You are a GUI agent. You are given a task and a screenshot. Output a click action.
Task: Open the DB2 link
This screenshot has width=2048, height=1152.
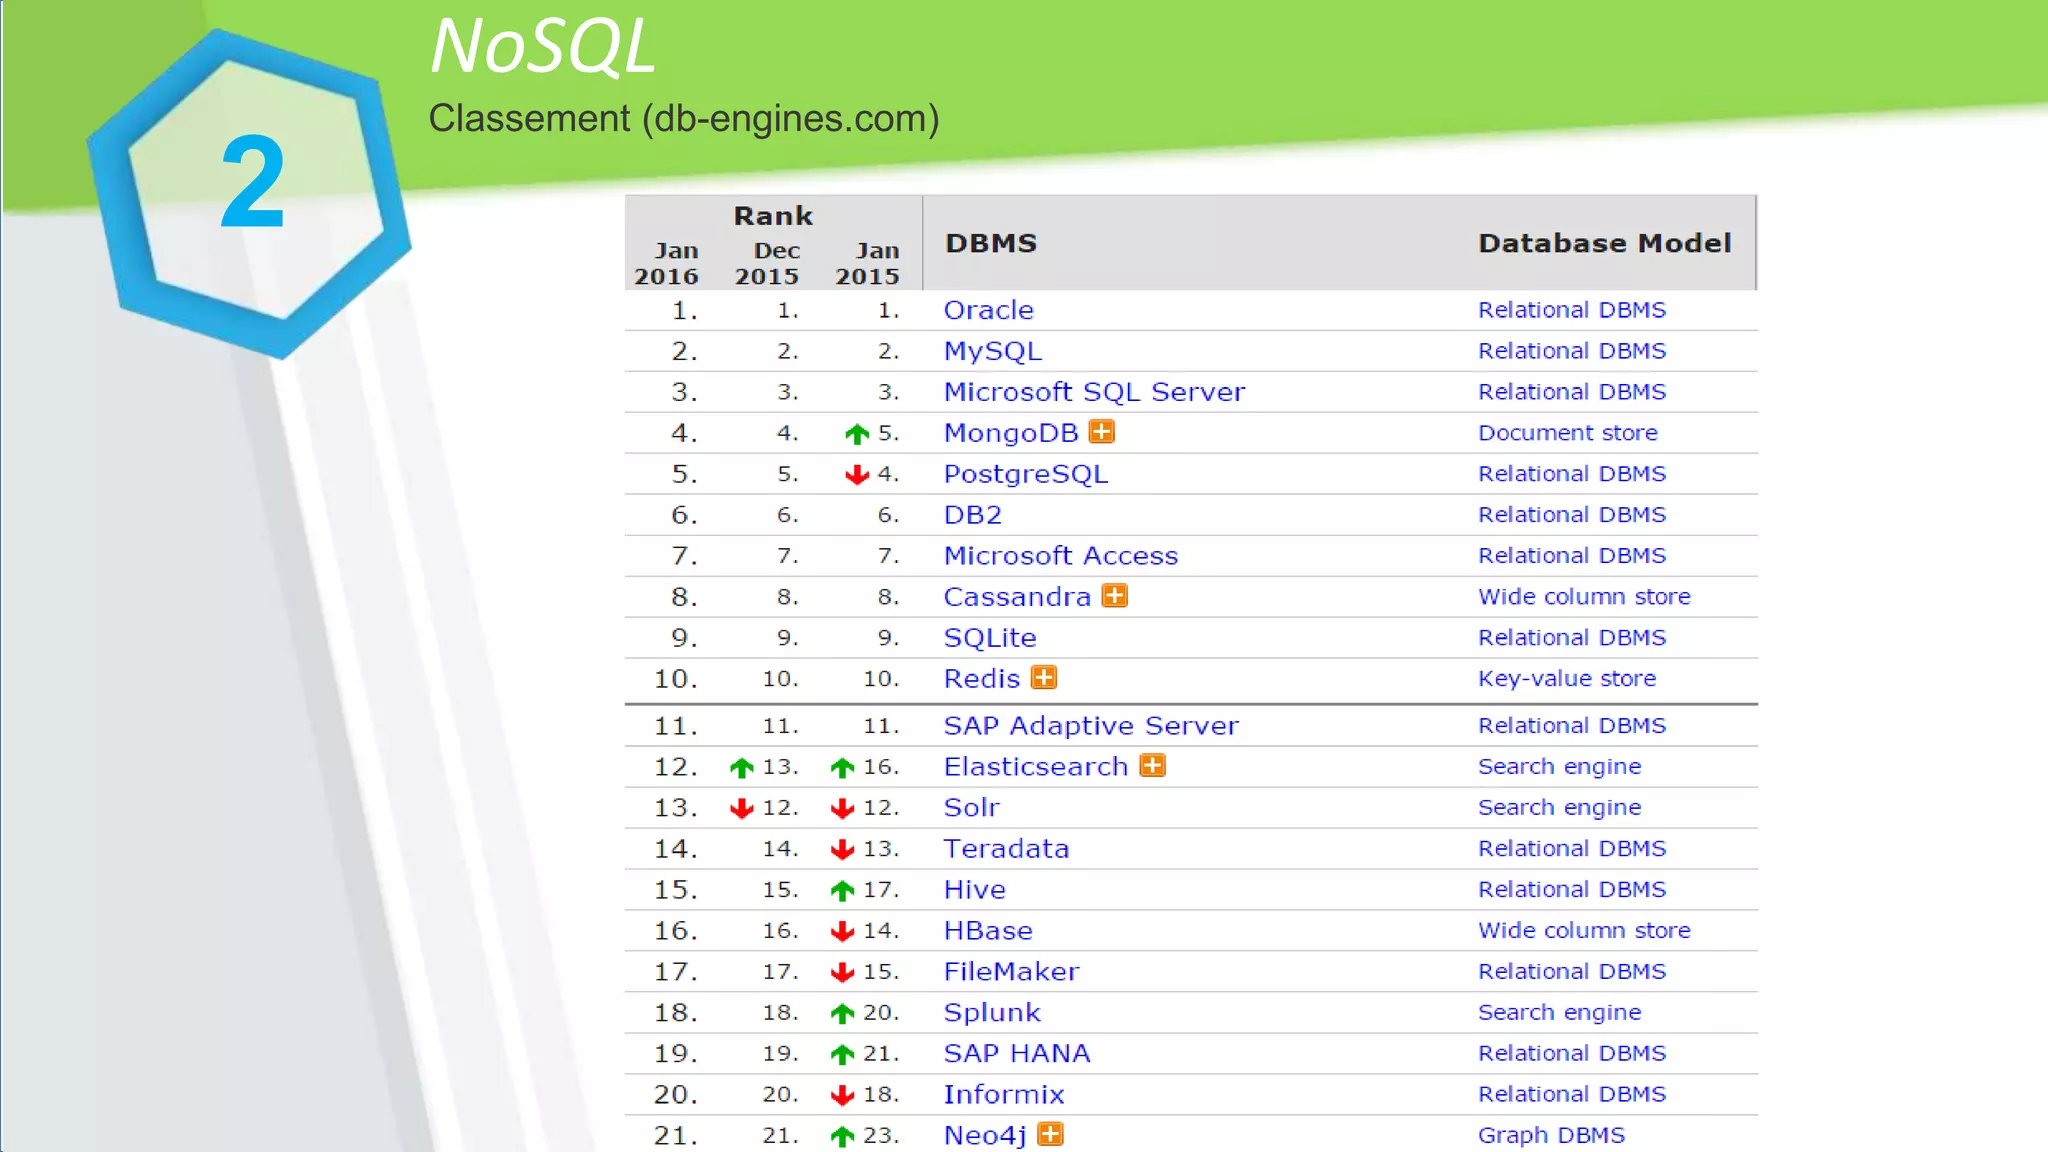click(973, 515)
